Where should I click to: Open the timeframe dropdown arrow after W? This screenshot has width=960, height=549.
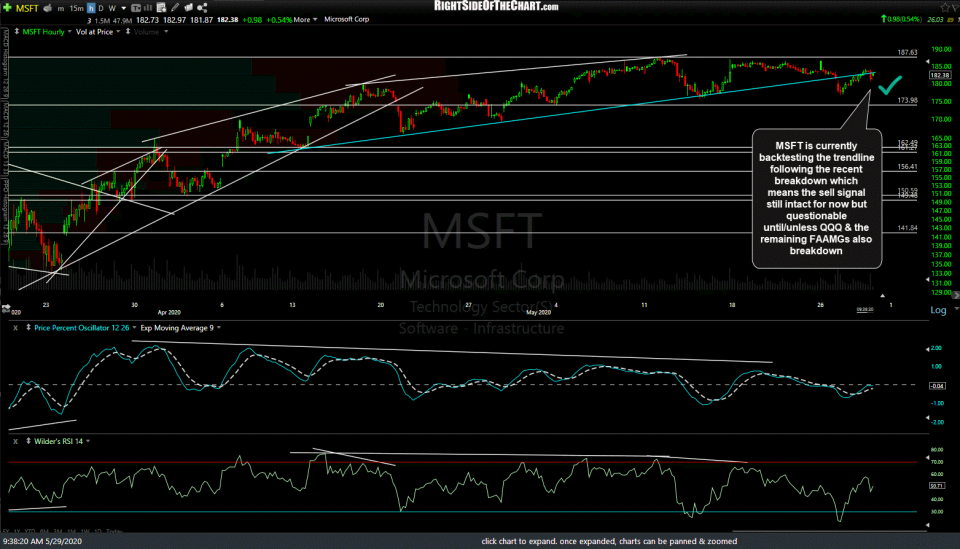(123, 9)
